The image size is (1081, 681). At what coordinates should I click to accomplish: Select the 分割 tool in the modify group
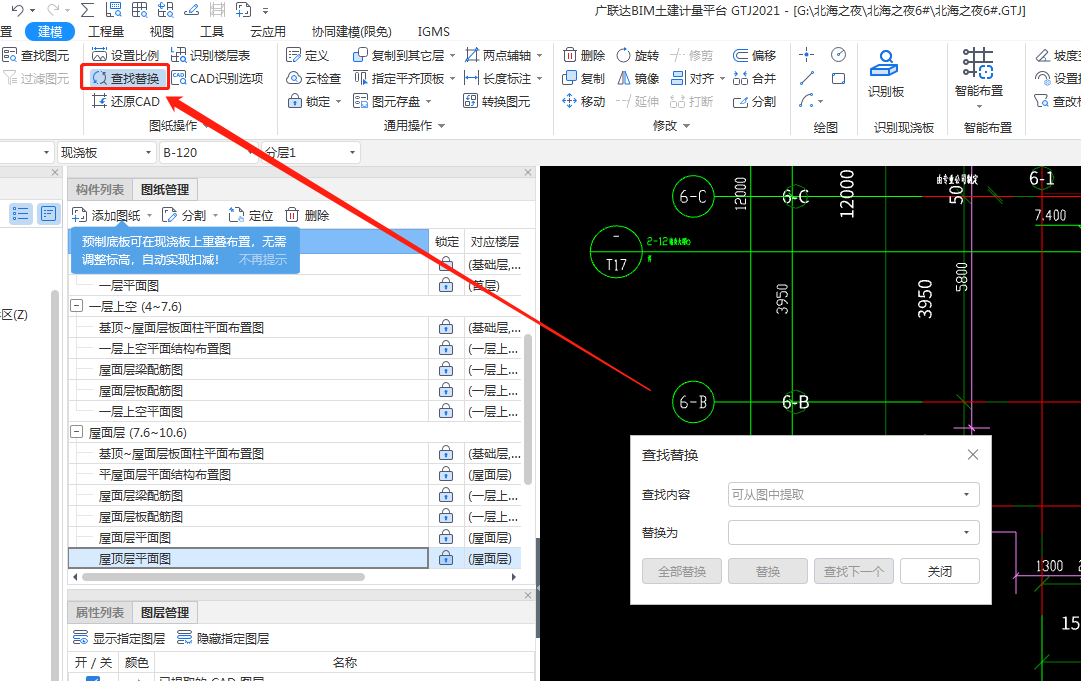[x=754, y=101]
